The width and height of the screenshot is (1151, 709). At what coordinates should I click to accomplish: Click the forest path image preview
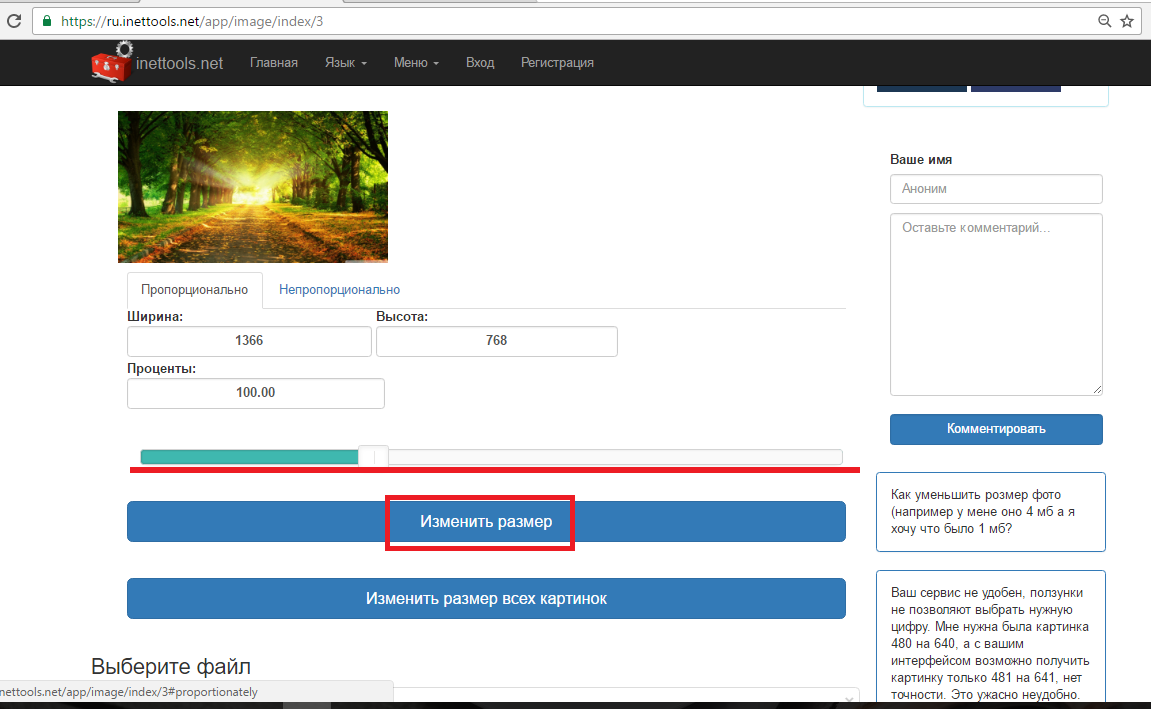click(252, 186)
